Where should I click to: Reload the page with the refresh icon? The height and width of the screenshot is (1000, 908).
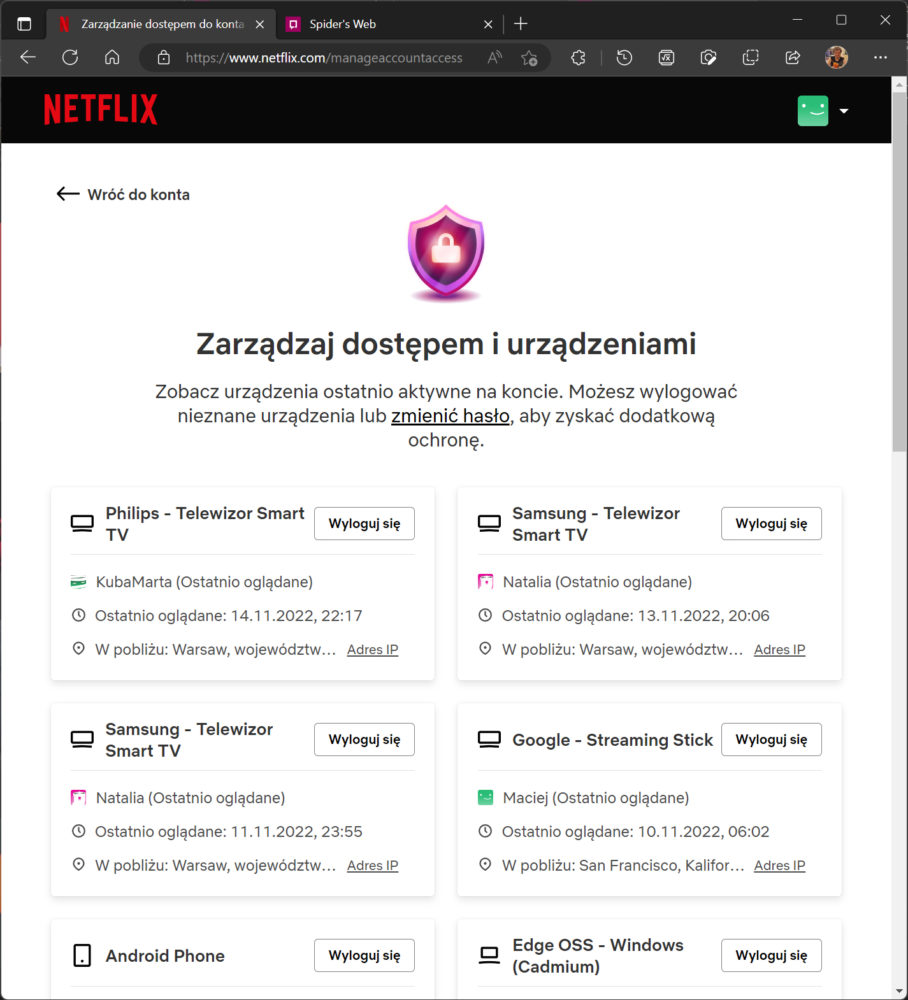[70, 58]
